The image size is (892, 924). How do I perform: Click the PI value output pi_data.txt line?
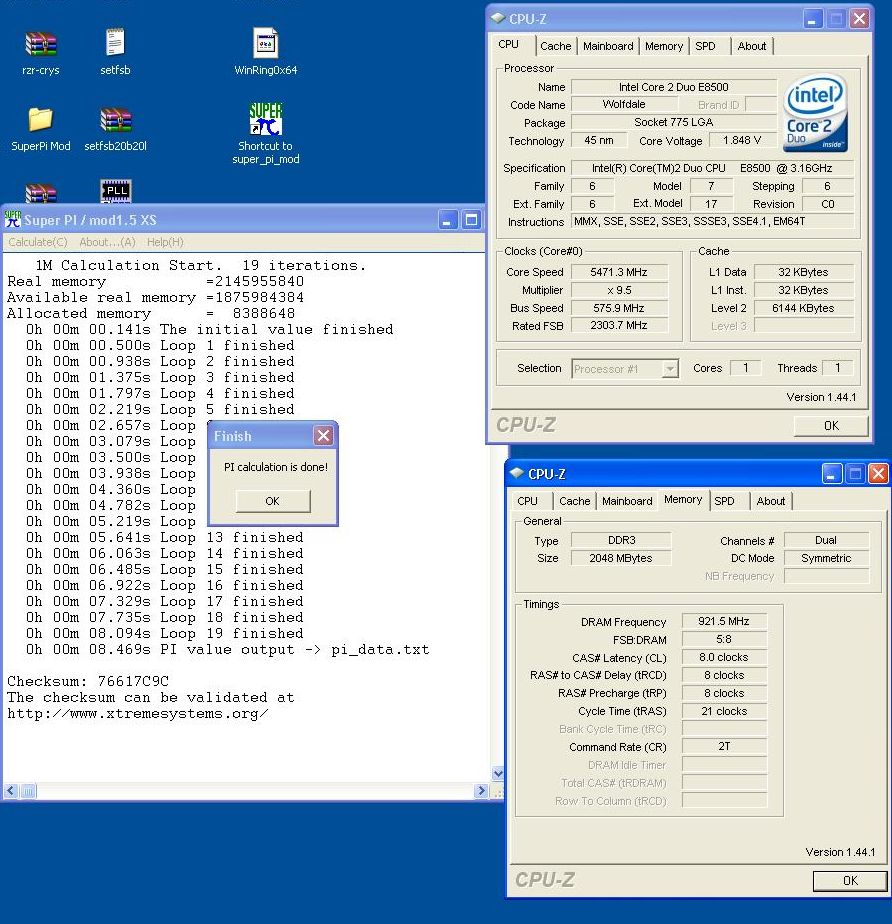pos(227,649)
